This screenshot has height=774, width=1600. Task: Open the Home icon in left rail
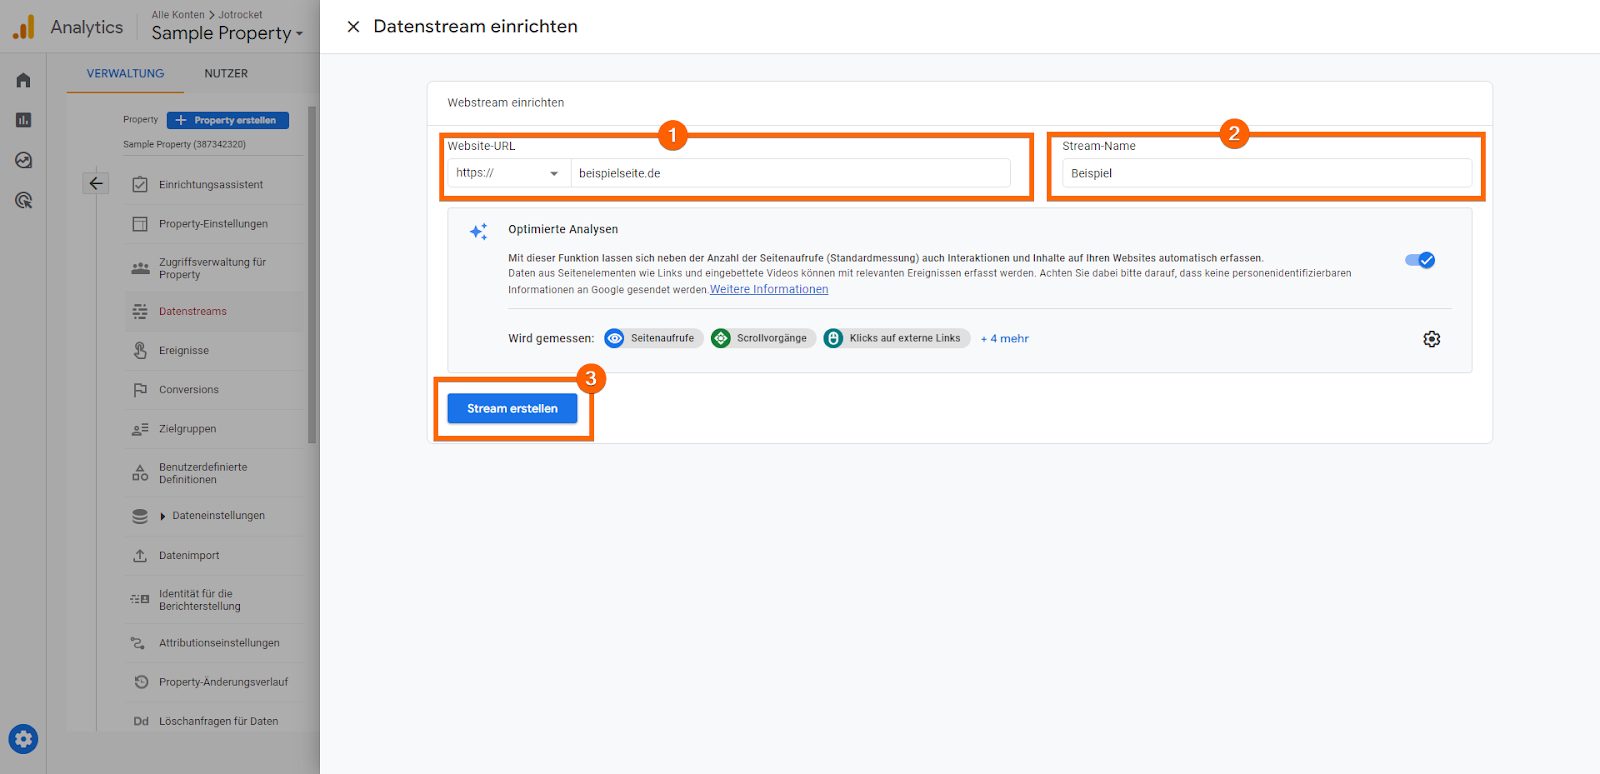coord(23,80)
